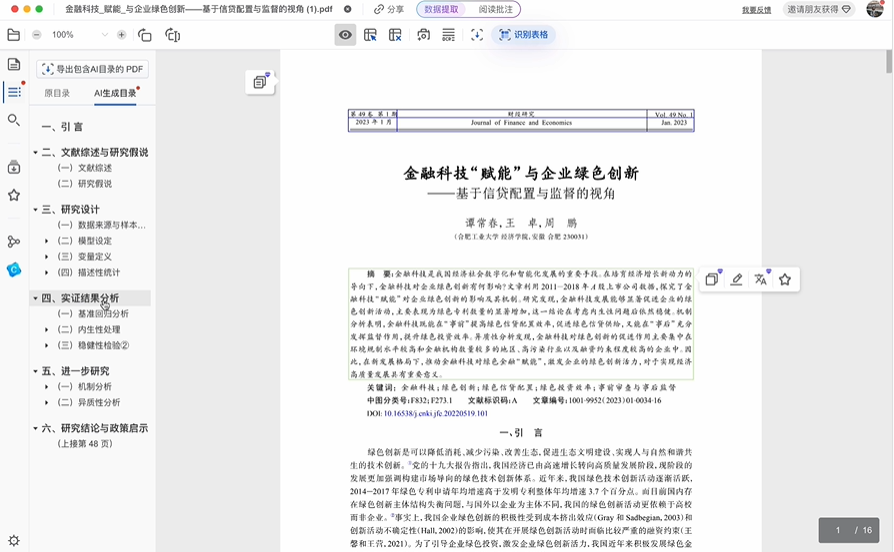Viewport: 894px width, 552px height.
Task: Click the export download frame icon
Action: coord(477,35)
